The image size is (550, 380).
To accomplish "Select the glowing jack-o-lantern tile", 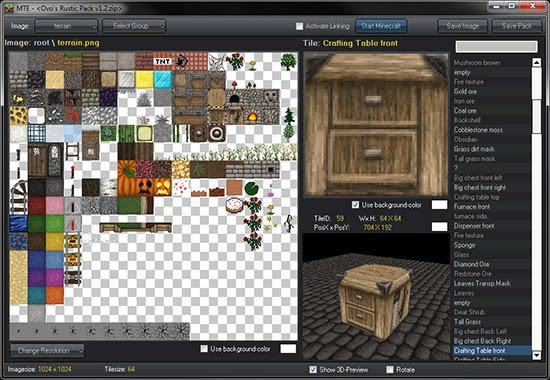I will [162, 187].
